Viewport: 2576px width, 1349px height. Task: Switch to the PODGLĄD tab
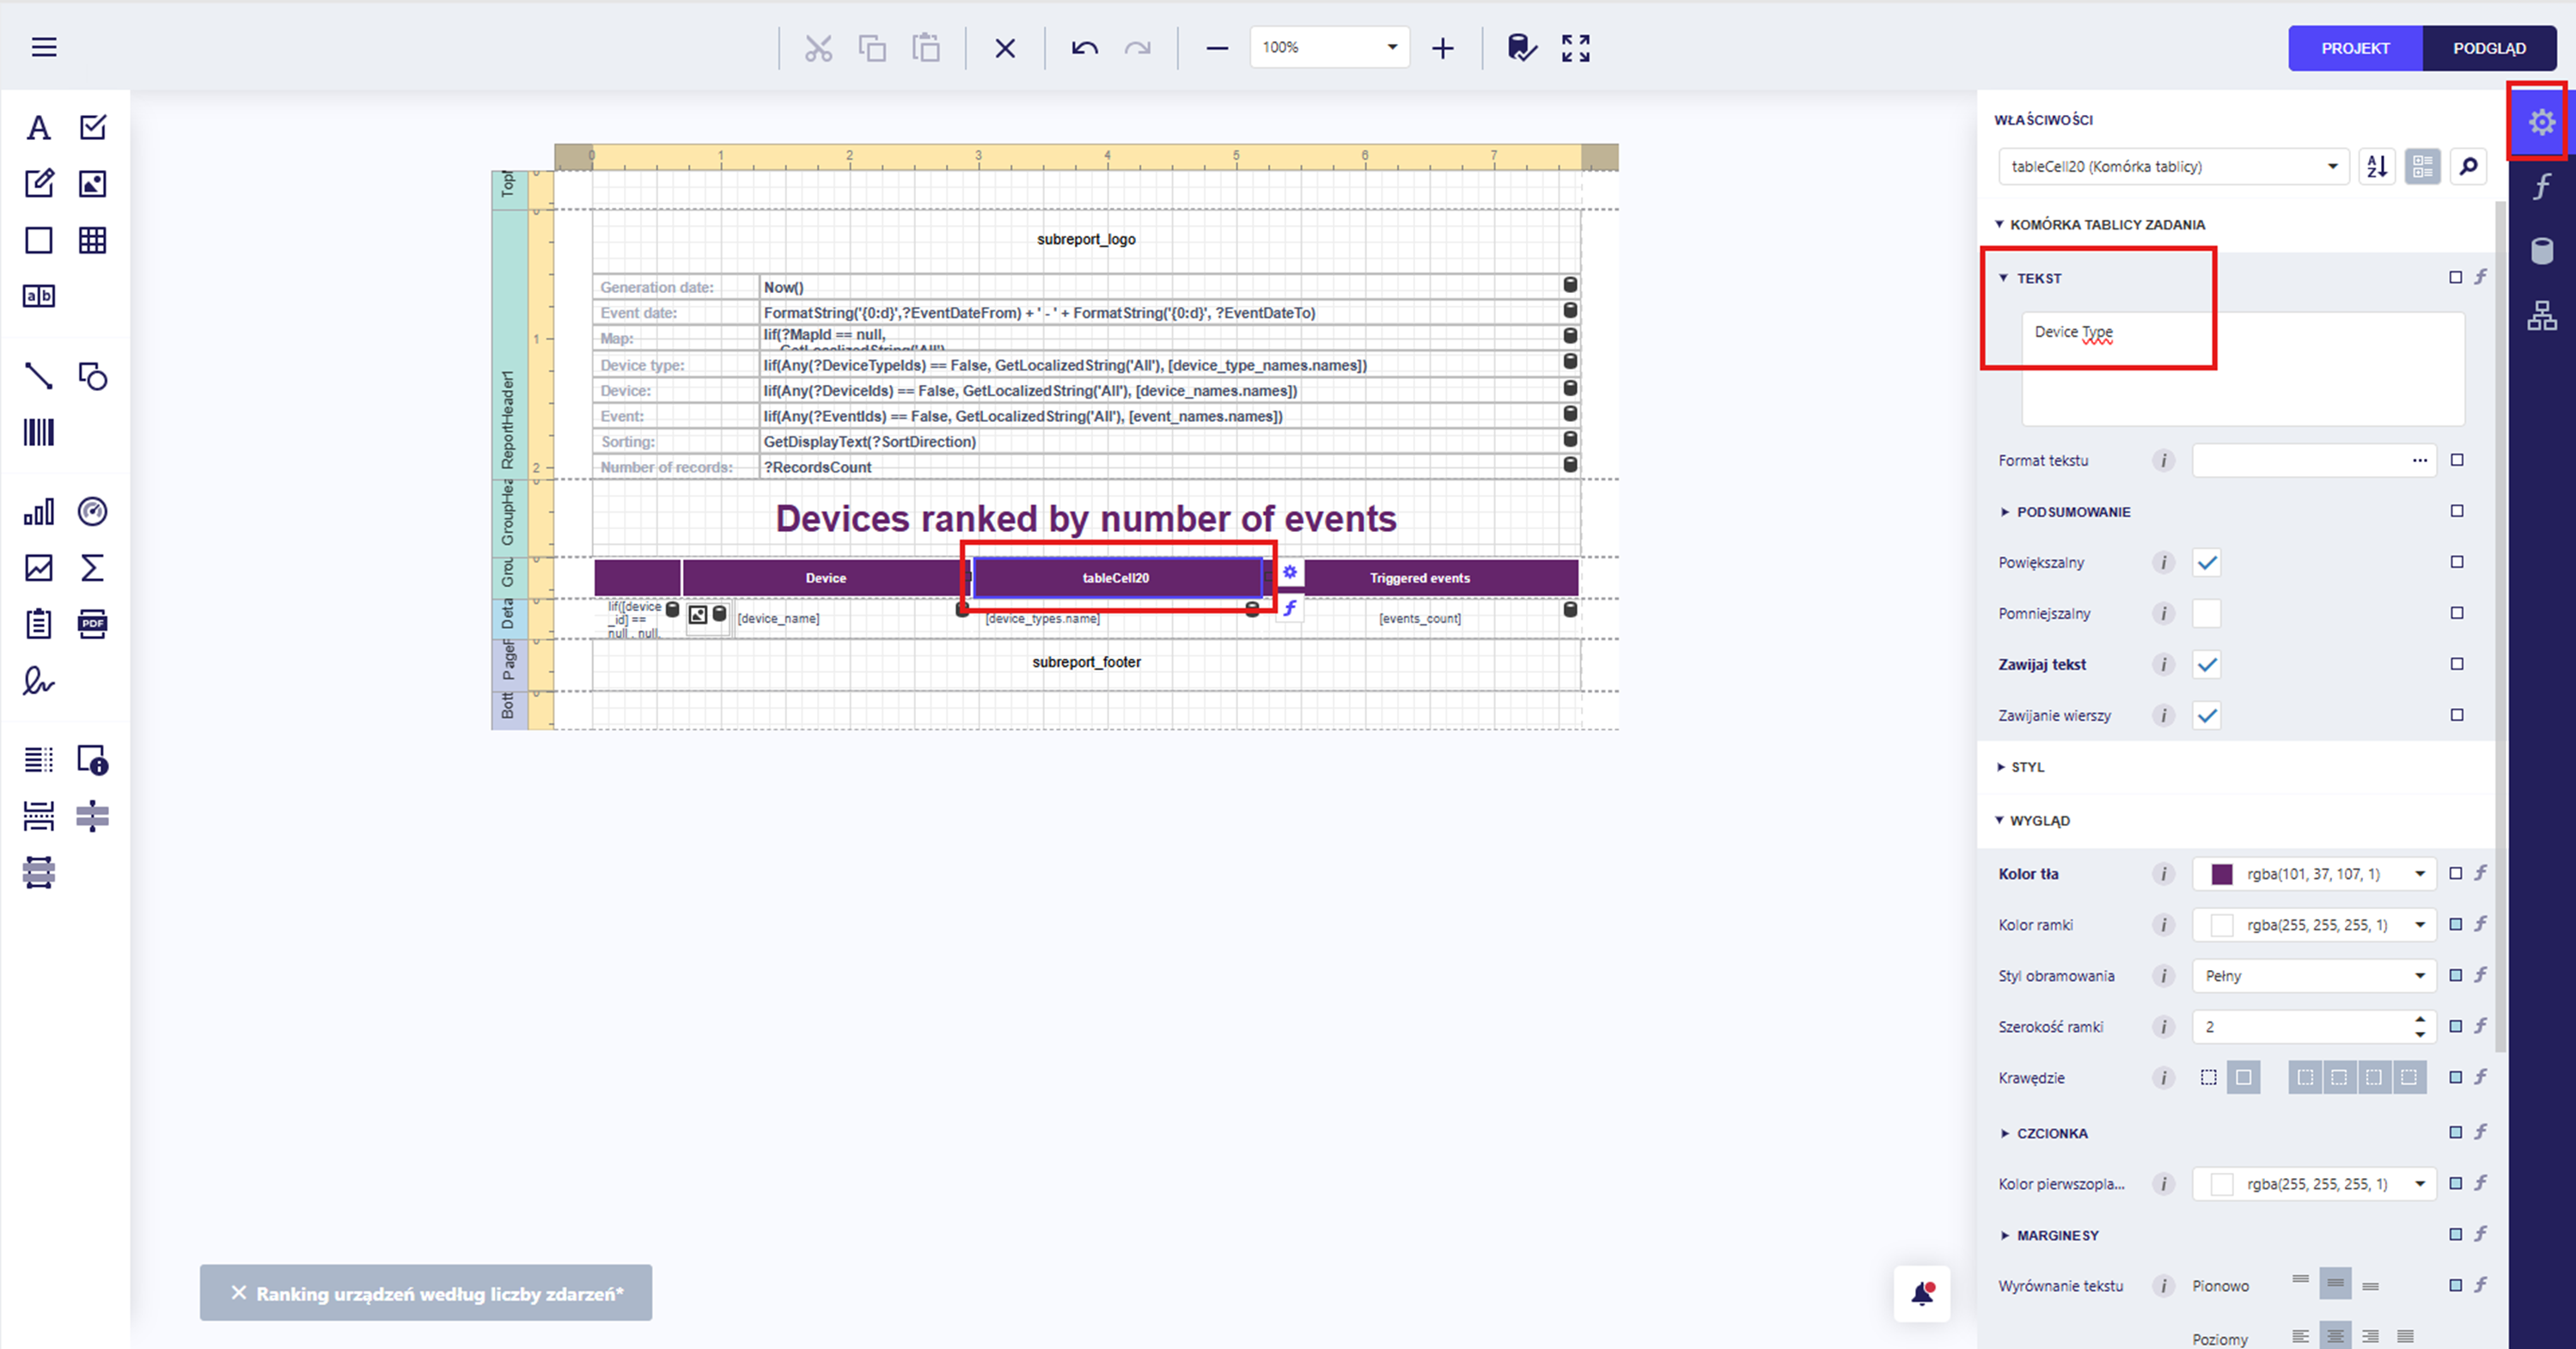tap(2488, 48)
